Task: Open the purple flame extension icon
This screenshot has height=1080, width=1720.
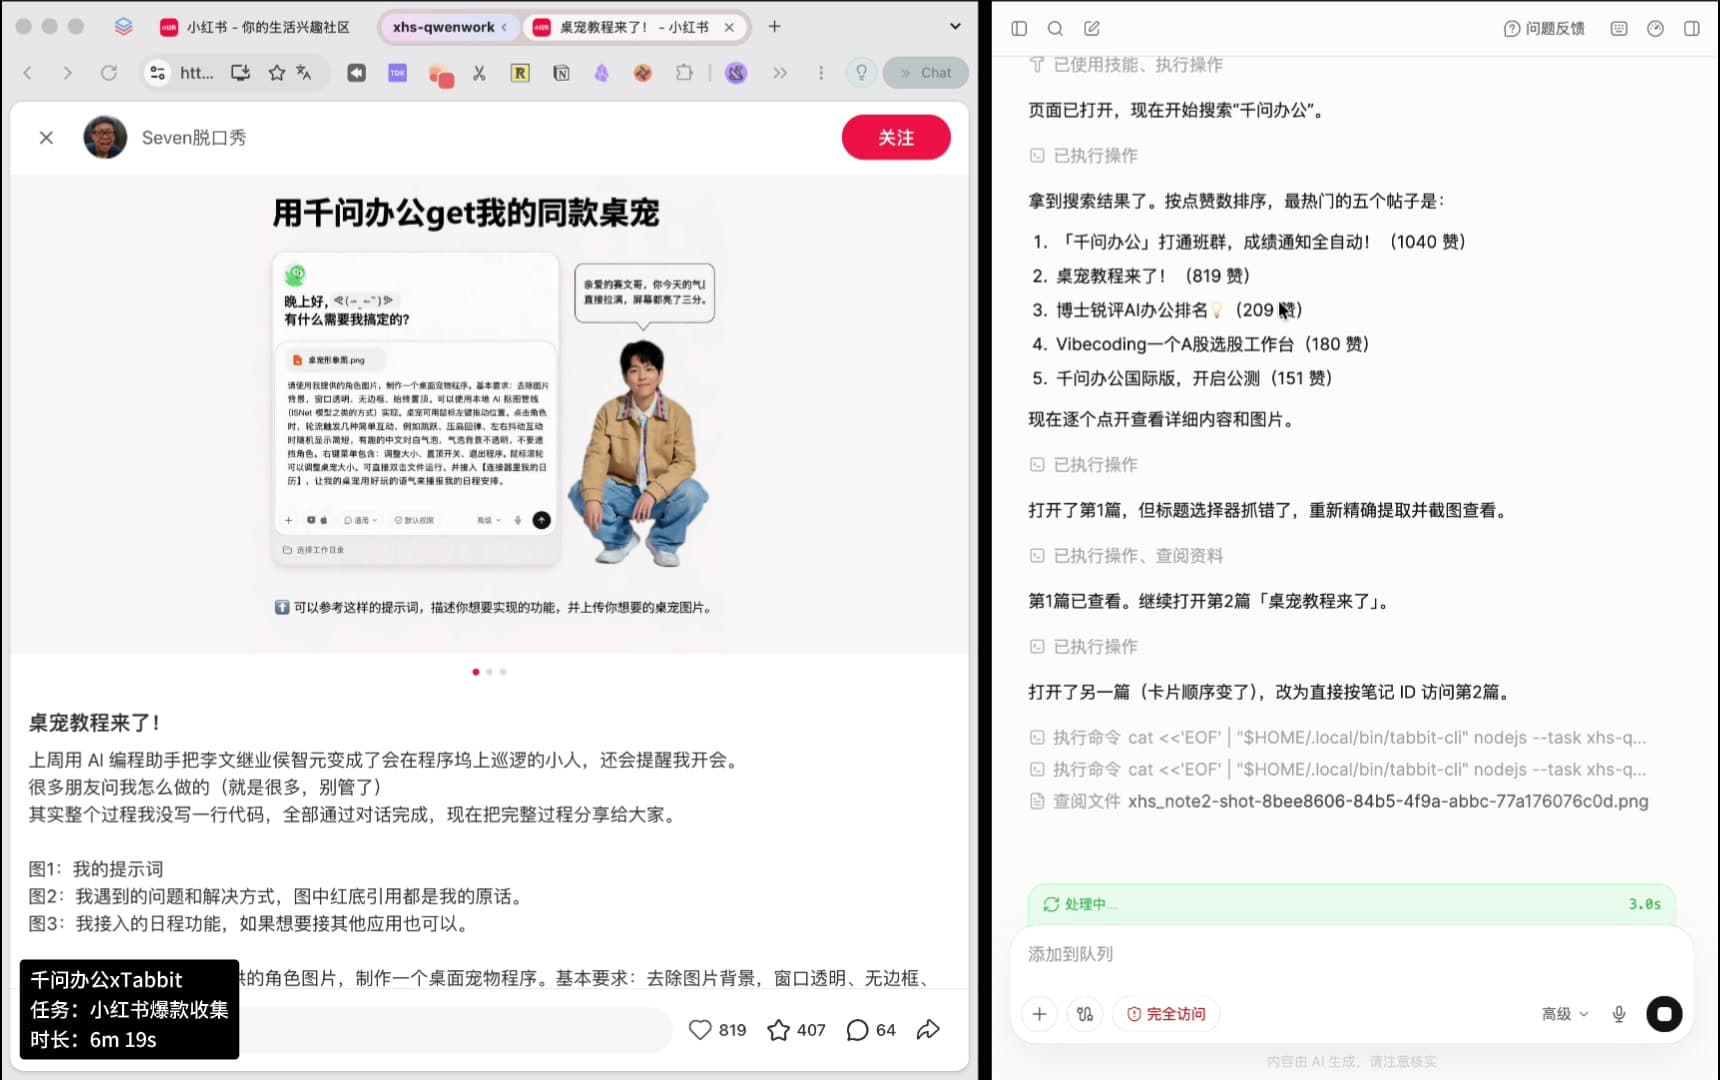Action: (x=602, y=73)
